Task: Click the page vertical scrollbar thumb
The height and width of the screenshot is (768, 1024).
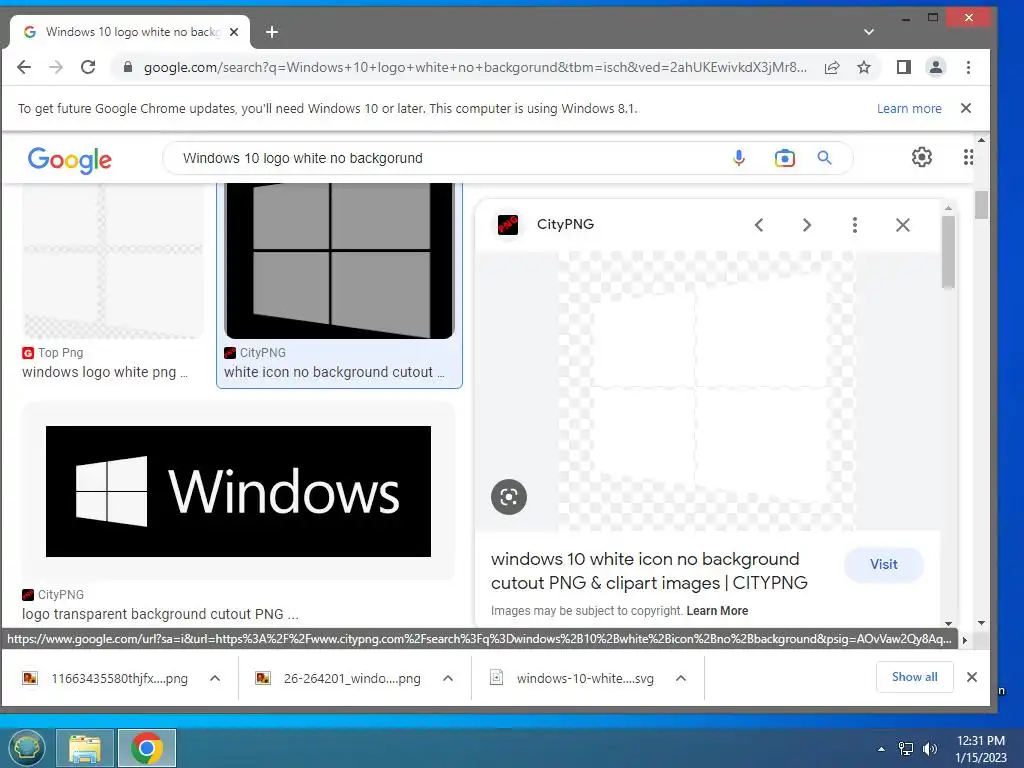Action: click(981, 205)
